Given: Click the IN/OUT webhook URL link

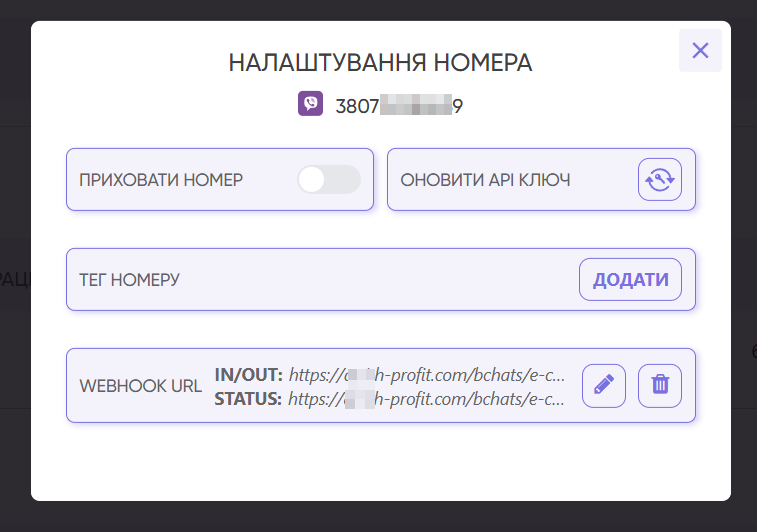Looking at the screenshot, I should [427, 375].
